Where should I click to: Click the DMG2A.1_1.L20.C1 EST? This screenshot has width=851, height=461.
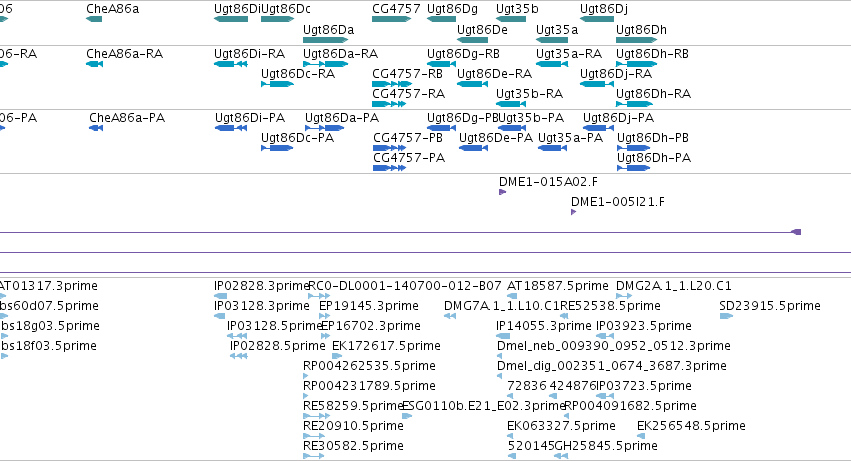pyautogui.click(x=624, y=296)
